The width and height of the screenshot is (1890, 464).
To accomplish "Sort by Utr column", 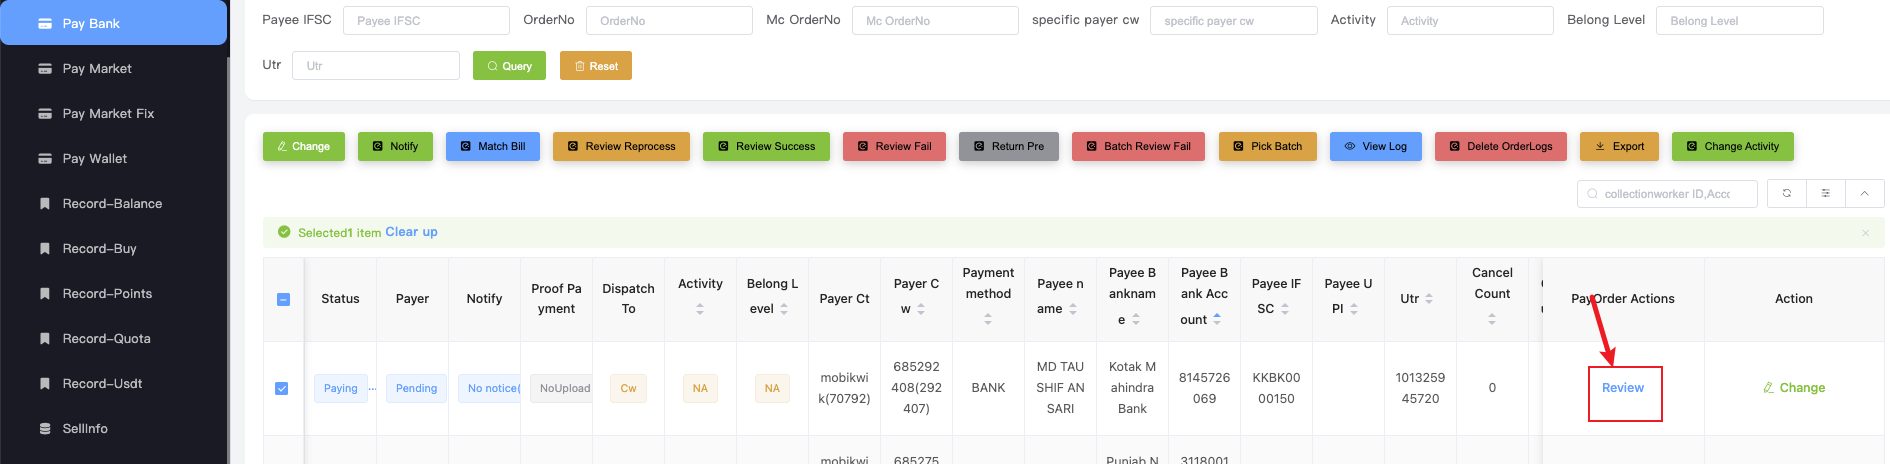I will coord(1429,299).
